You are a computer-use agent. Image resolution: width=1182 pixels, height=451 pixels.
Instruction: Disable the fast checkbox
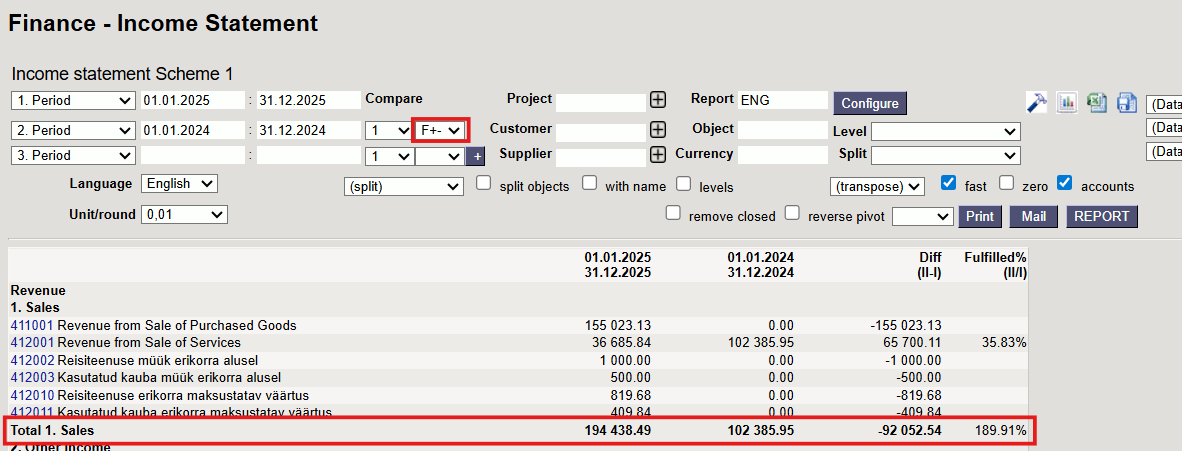click(949, 184)
